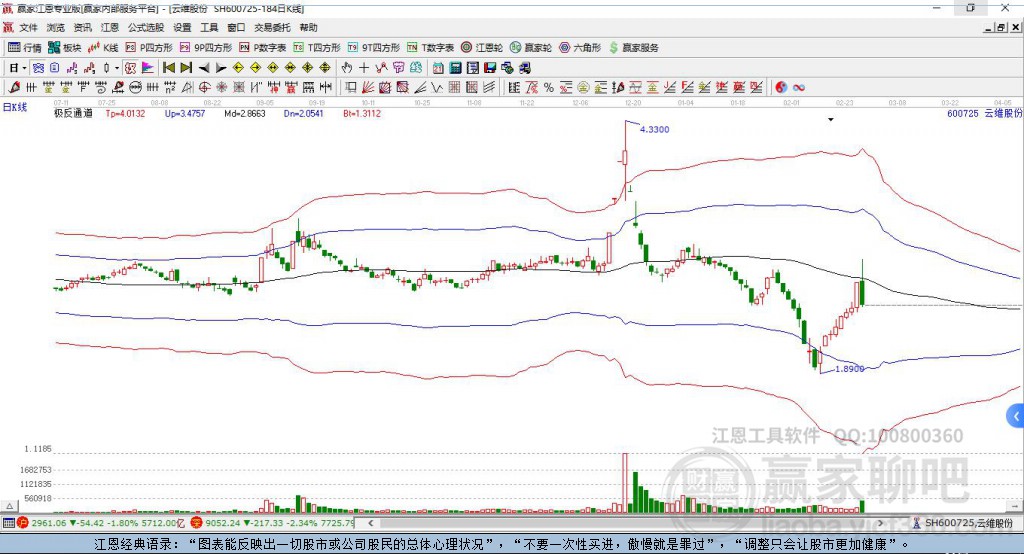This screenshot has height=554, width=1024.
Task: Open the 资讯 menu
Action: (82, 27)
